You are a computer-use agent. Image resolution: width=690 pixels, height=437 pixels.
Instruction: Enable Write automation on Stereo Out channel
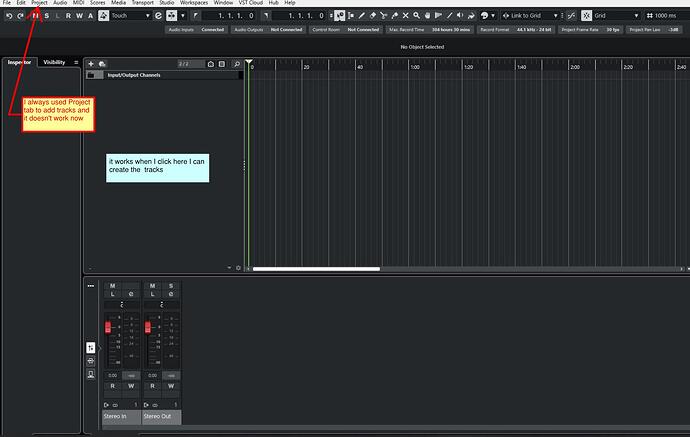pyautogui.click(x=171, y=386)
